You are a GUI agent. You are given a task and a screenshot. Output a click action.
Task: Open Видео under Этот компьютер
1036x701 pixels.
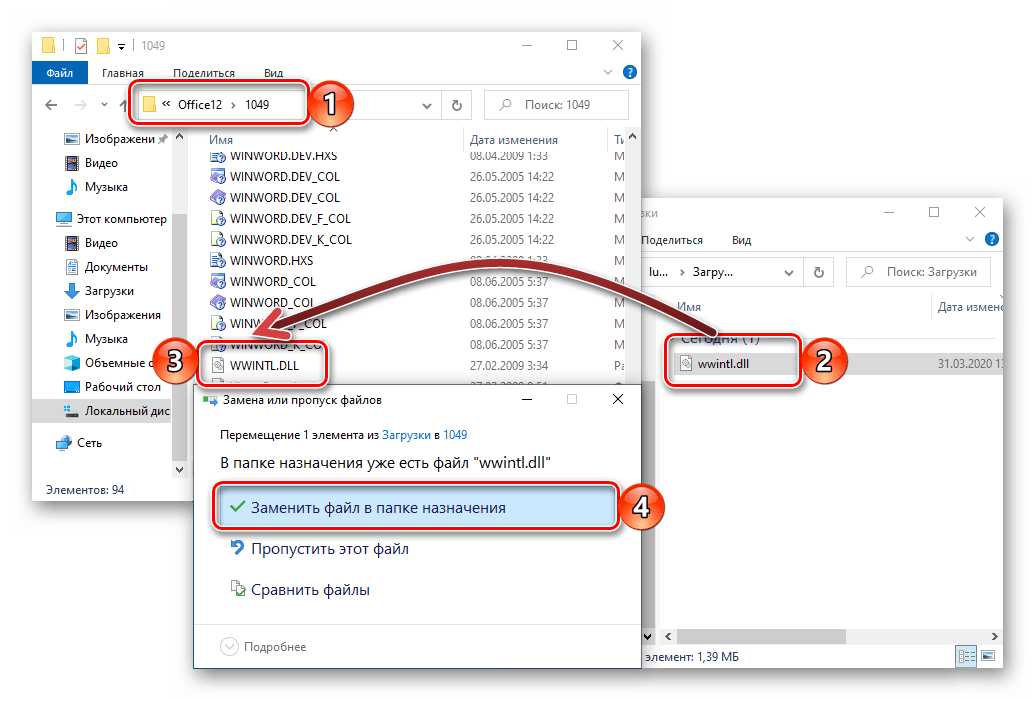[92, 242]
